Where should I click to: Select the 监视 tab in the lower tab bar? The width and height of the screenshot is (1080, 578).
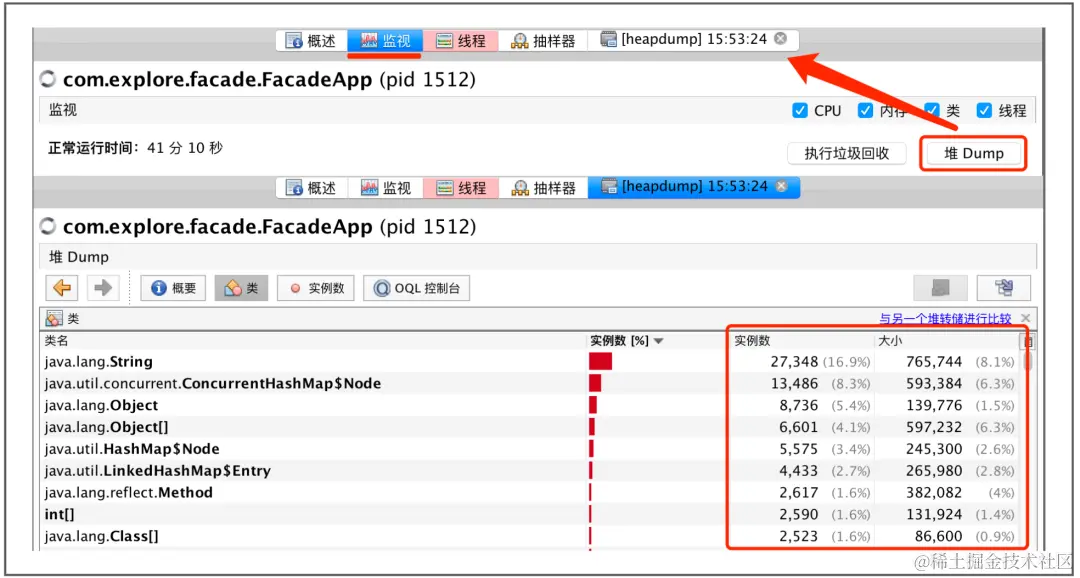(x=385, y=187)
